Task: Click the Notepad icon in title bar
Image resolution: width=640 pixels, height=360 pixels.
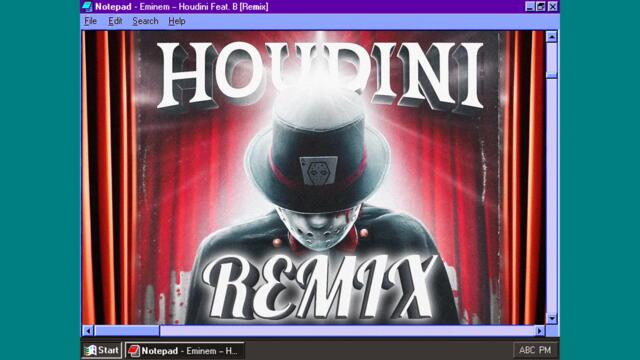Action: tap(87, 7)
